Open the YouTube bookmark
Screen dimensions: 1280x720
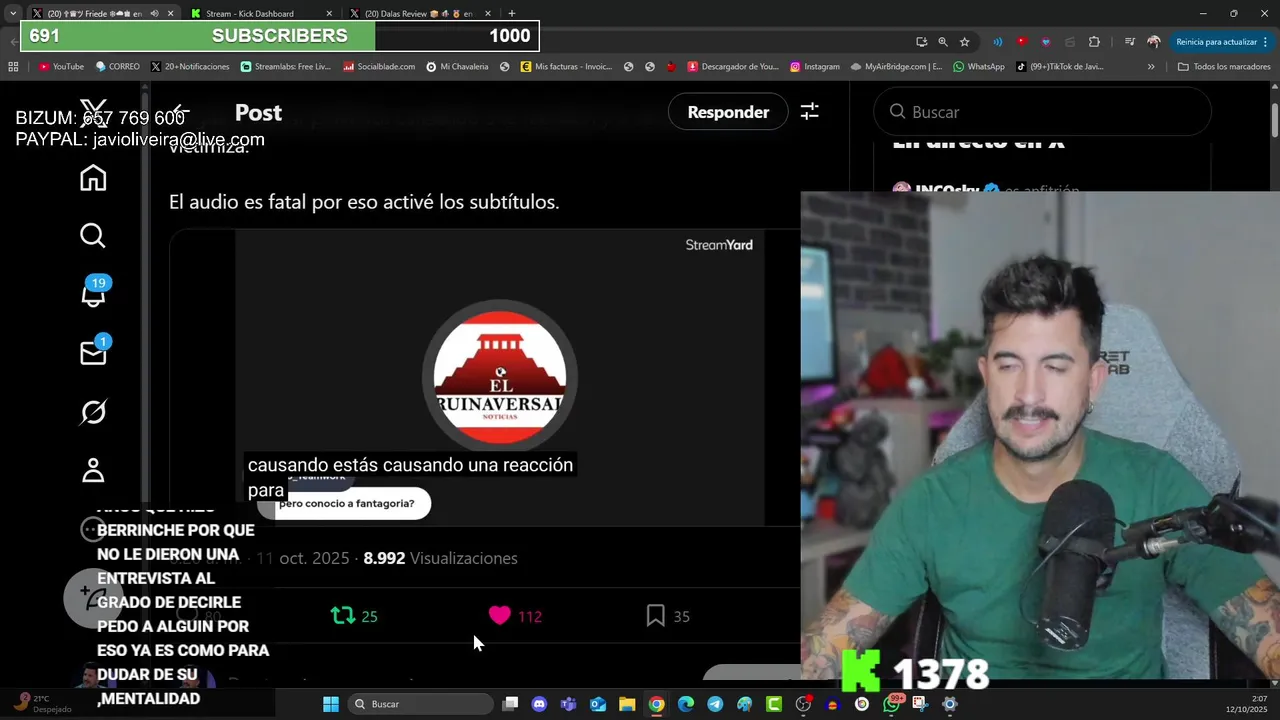61,67
